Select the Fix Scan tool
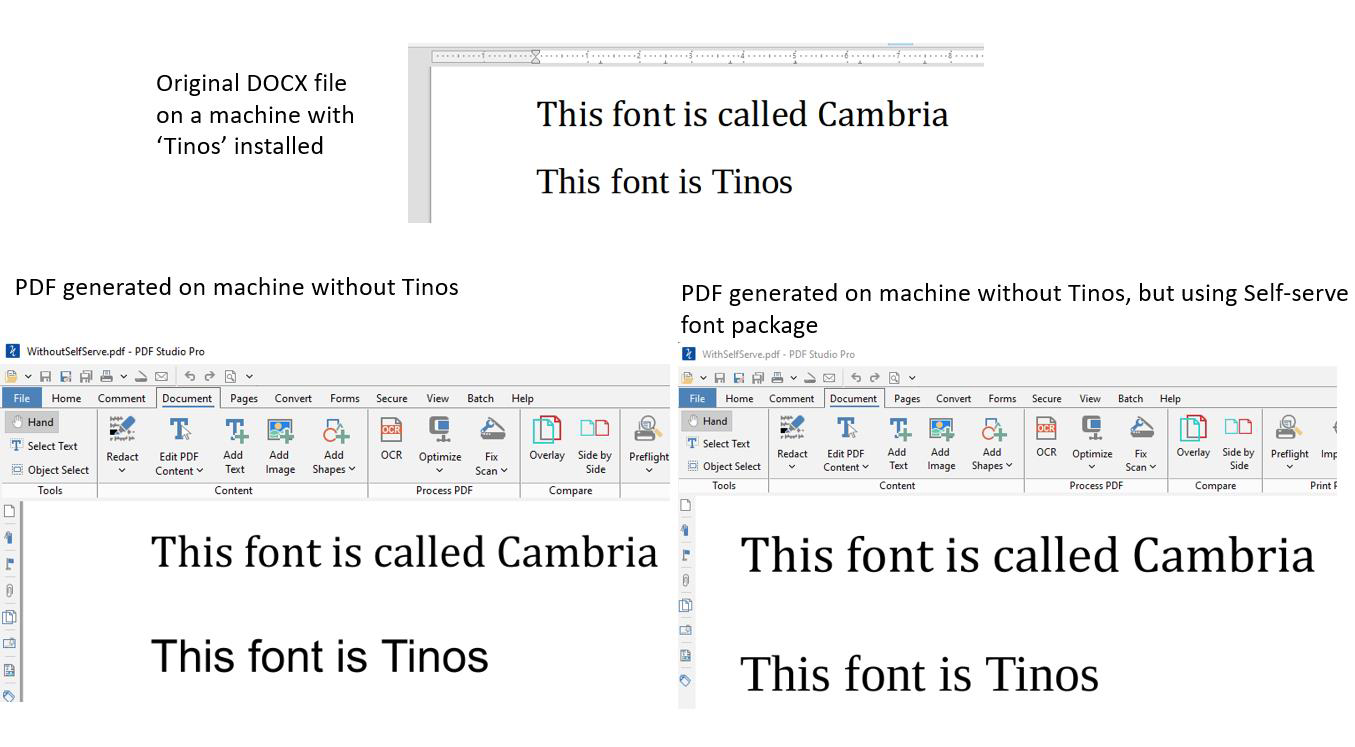The width and height of the screenshot is (1355, 747). tap(491, 443)
